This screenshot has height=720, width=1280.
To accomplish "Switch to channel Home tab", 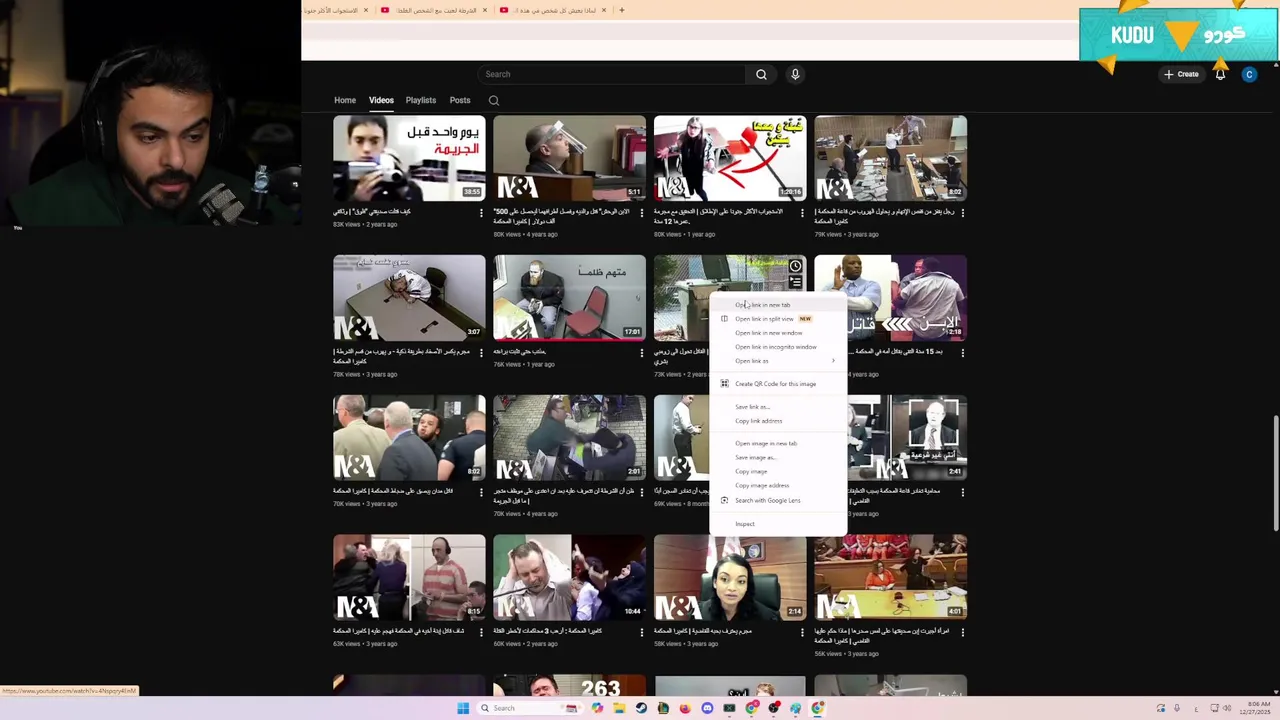I will point(345,100).
